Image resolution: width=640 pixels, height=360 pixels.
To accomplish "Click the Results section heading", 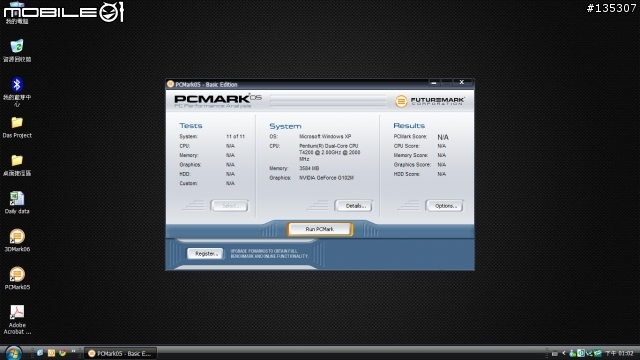I will coord(409,126).
